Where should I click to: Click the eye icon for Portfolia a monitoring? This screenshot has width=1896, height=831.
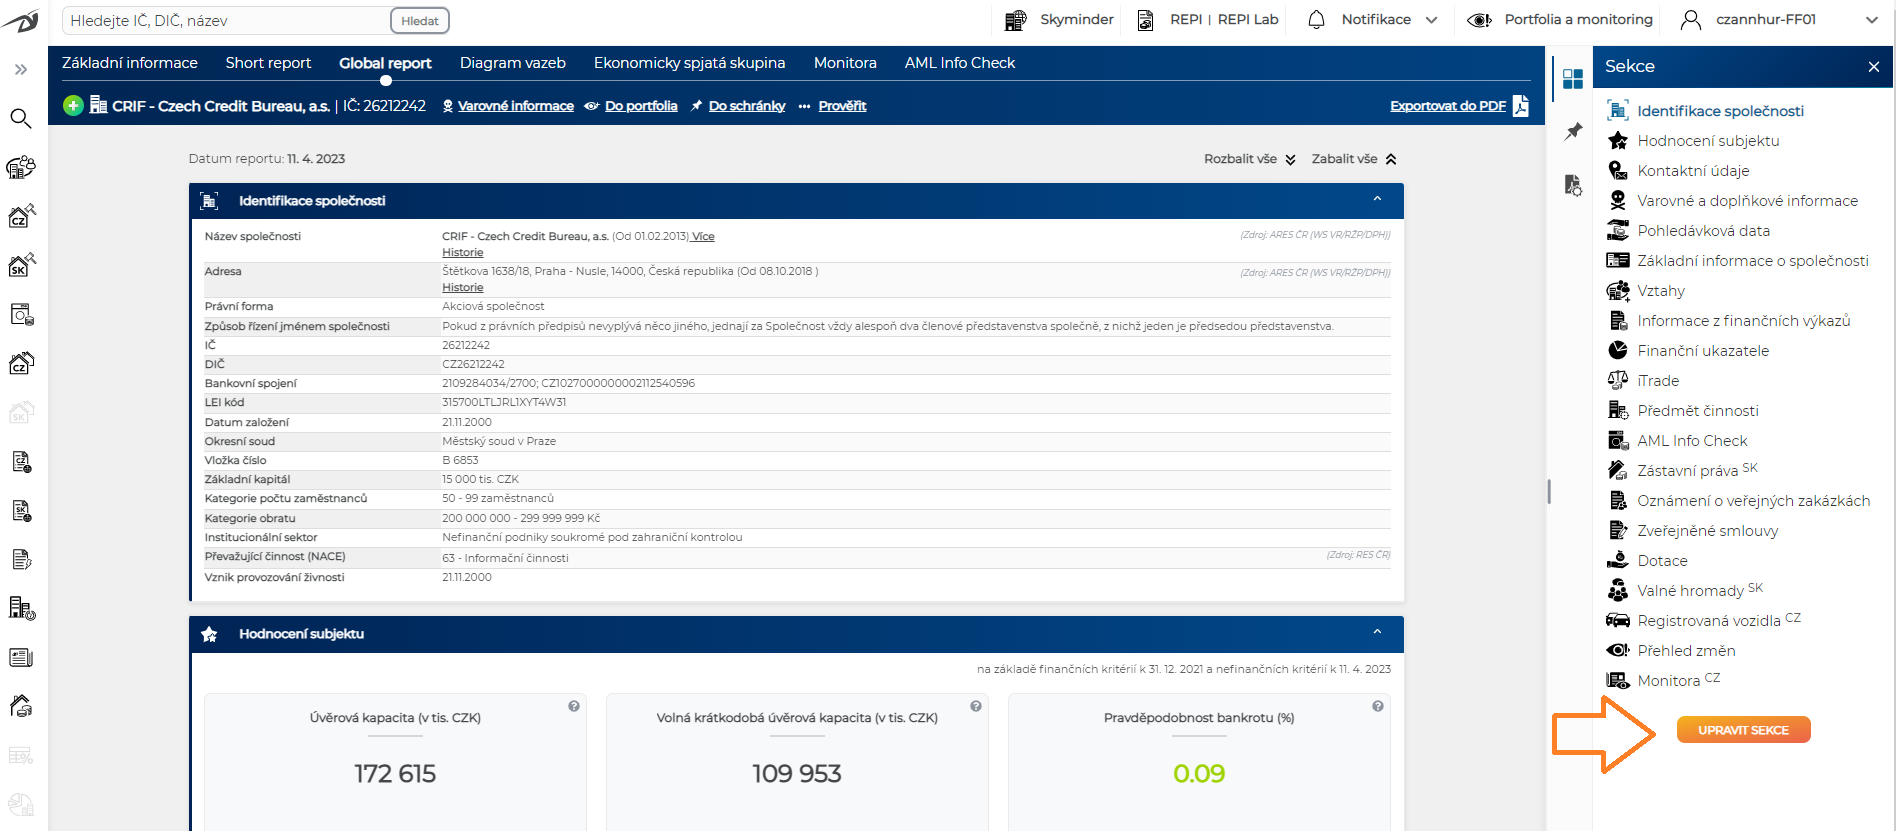[x=1479, y=20]
